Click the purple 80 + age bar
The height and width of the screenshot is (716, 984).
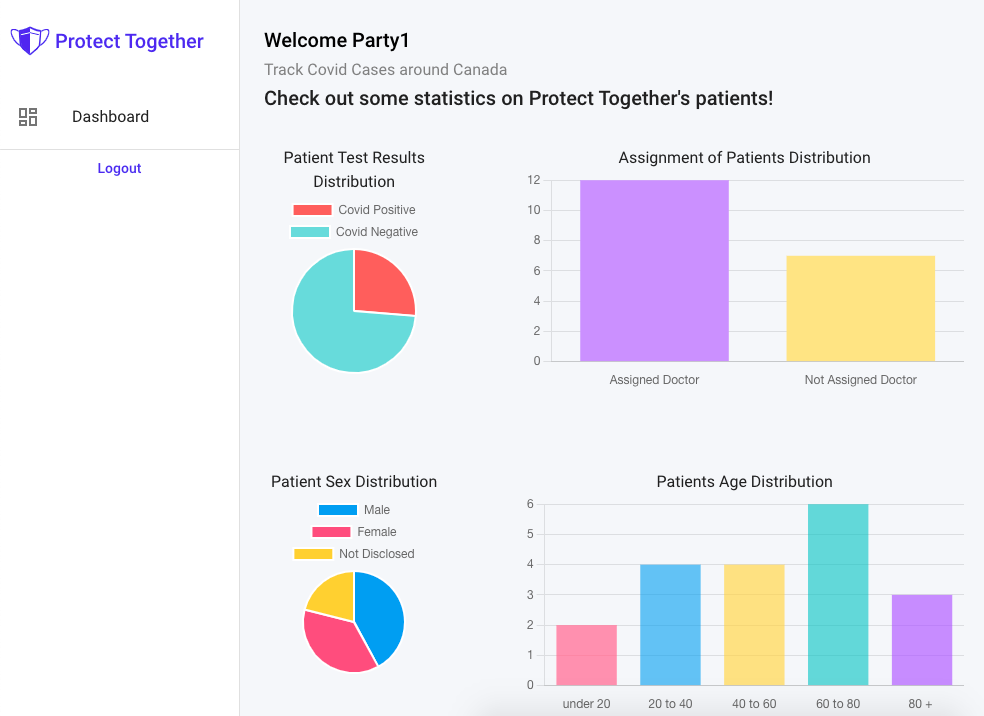click(x=922, y=640)
